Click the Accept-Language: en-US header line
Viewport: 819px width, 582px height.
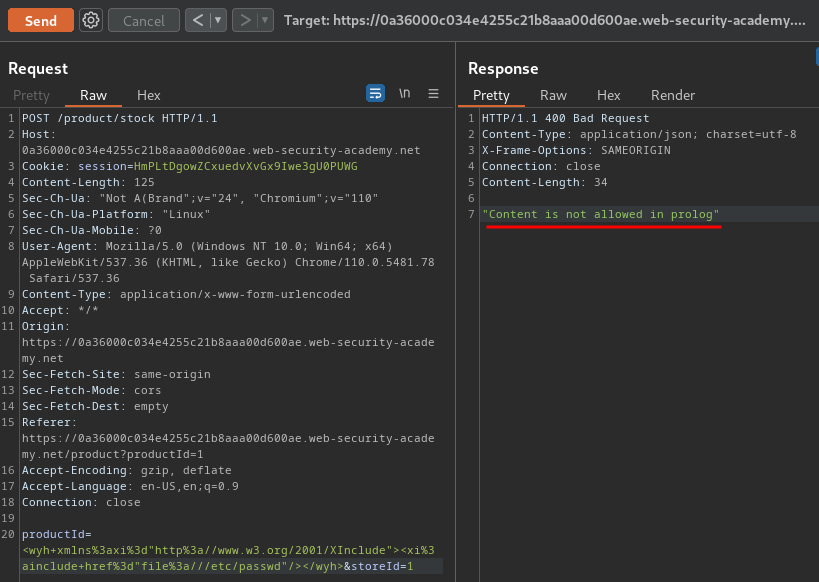[130, 486]
